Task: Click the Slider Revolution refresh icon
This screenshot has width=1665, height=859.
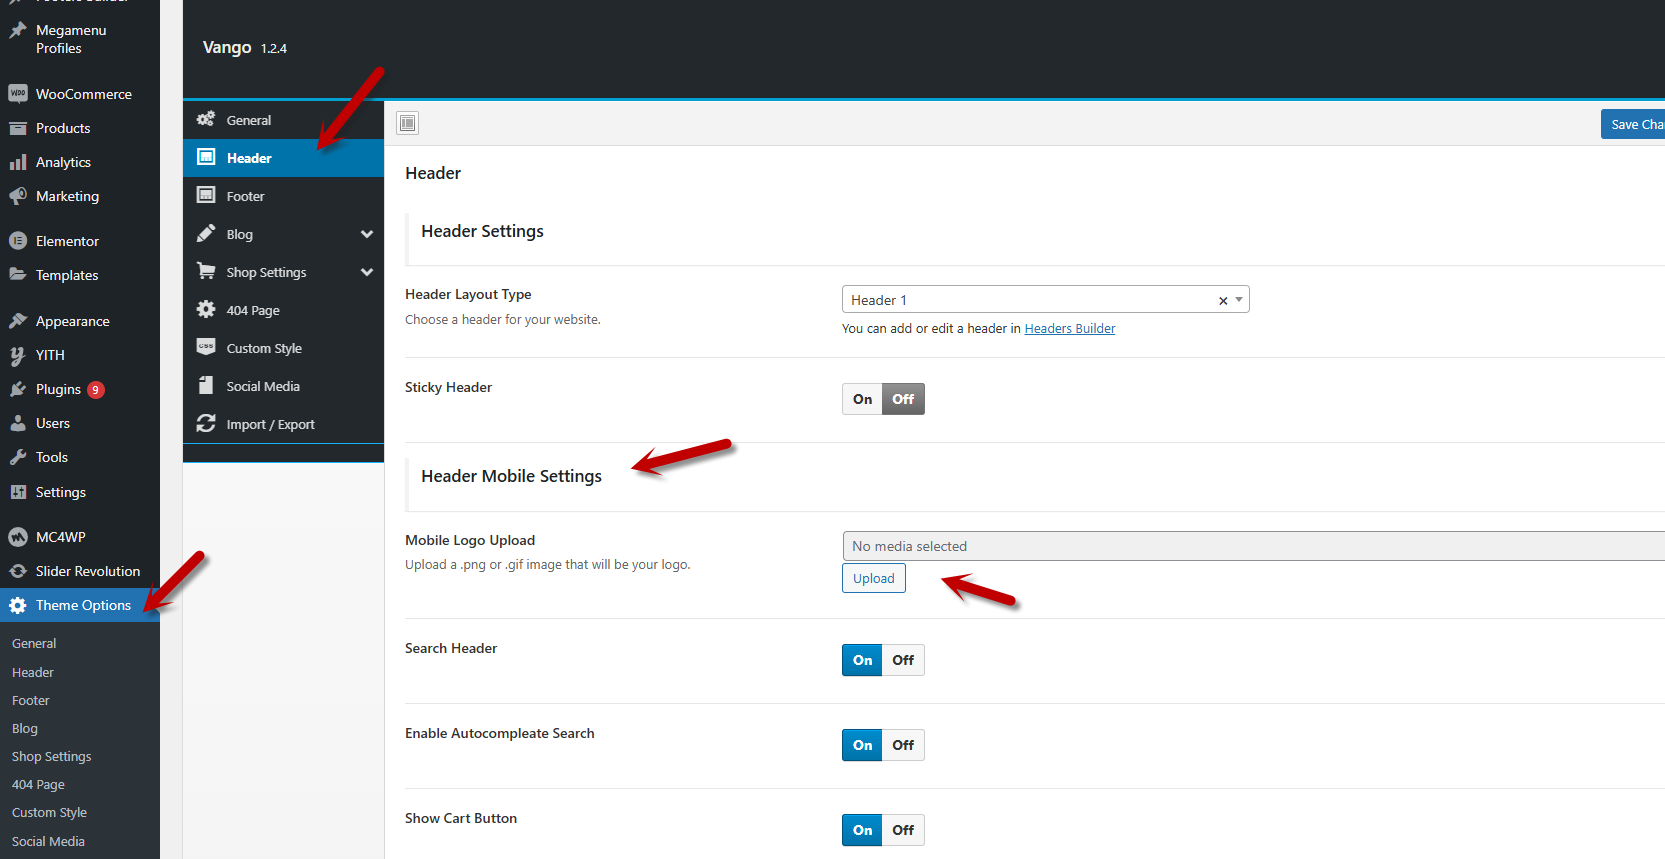Action: (18, 571)
